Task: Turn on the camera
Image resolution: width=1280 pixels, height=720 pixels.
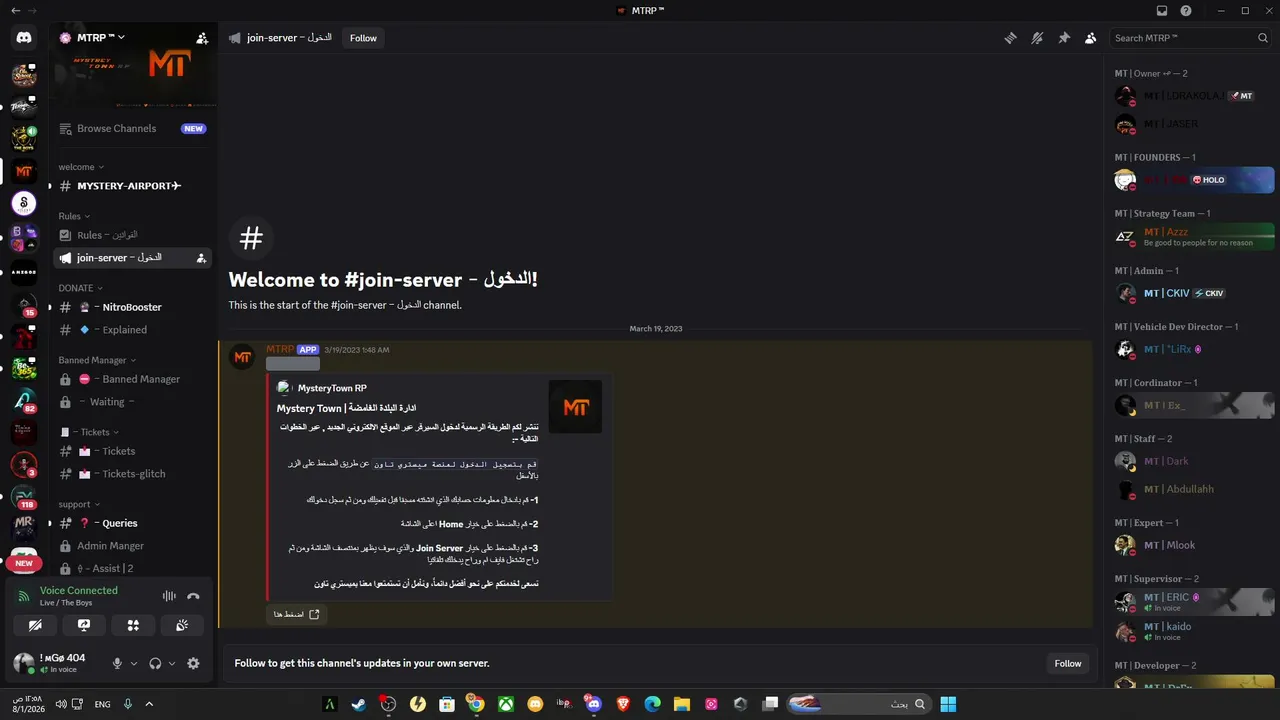Action: [x=35, y=625]
